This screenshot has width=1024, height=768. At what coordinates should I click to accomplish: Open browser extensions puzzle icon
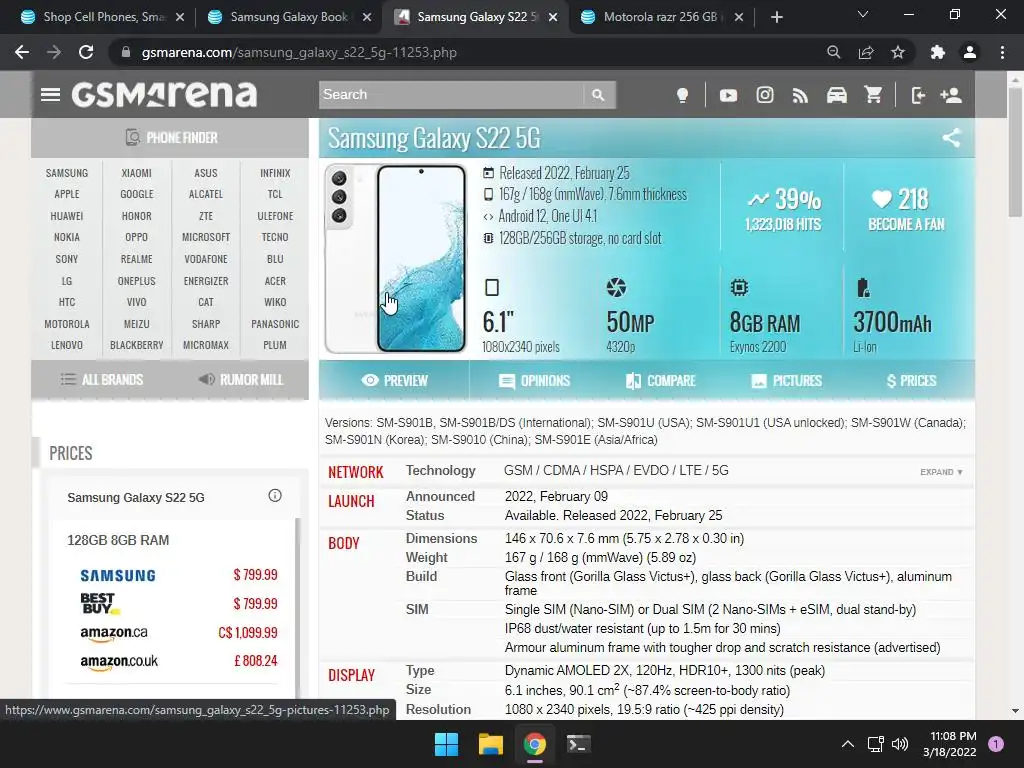938,52
